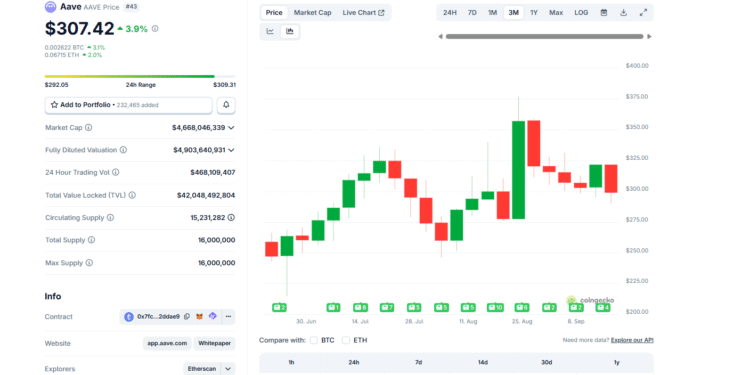
Task: Click the info icon beside 3.9% change
Action: 155,29
